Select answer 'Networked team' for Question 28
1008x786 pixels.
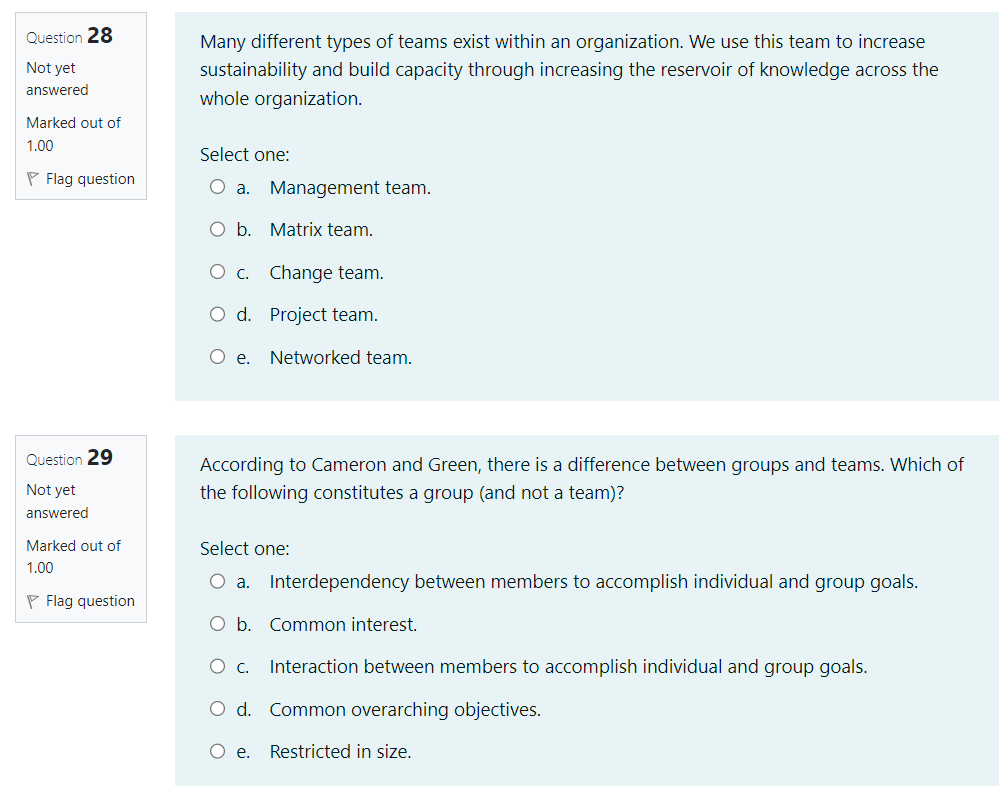pyautogui.click(x=217, y=356)
